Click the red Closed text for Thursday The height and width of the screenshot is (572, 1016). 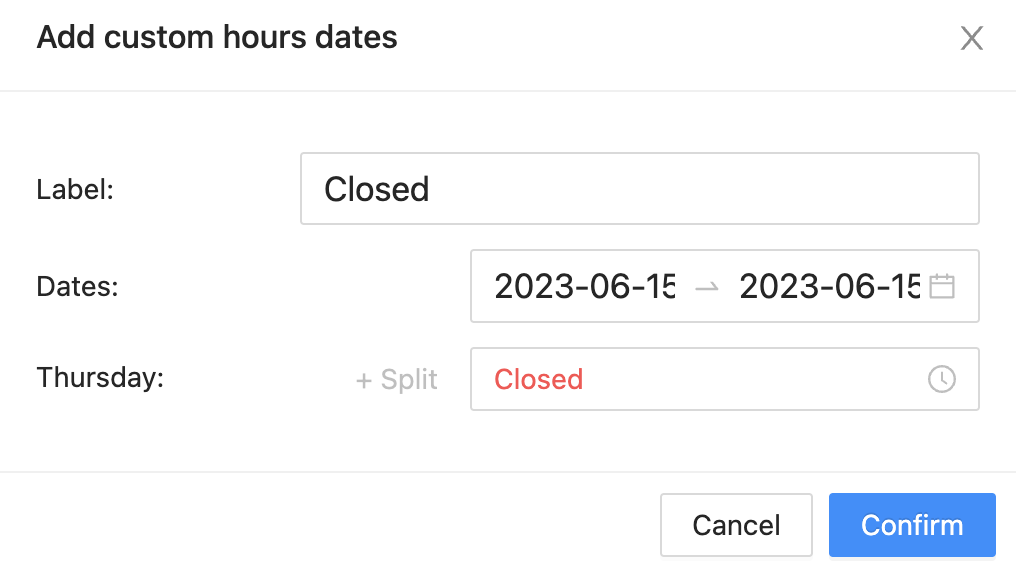538,380
